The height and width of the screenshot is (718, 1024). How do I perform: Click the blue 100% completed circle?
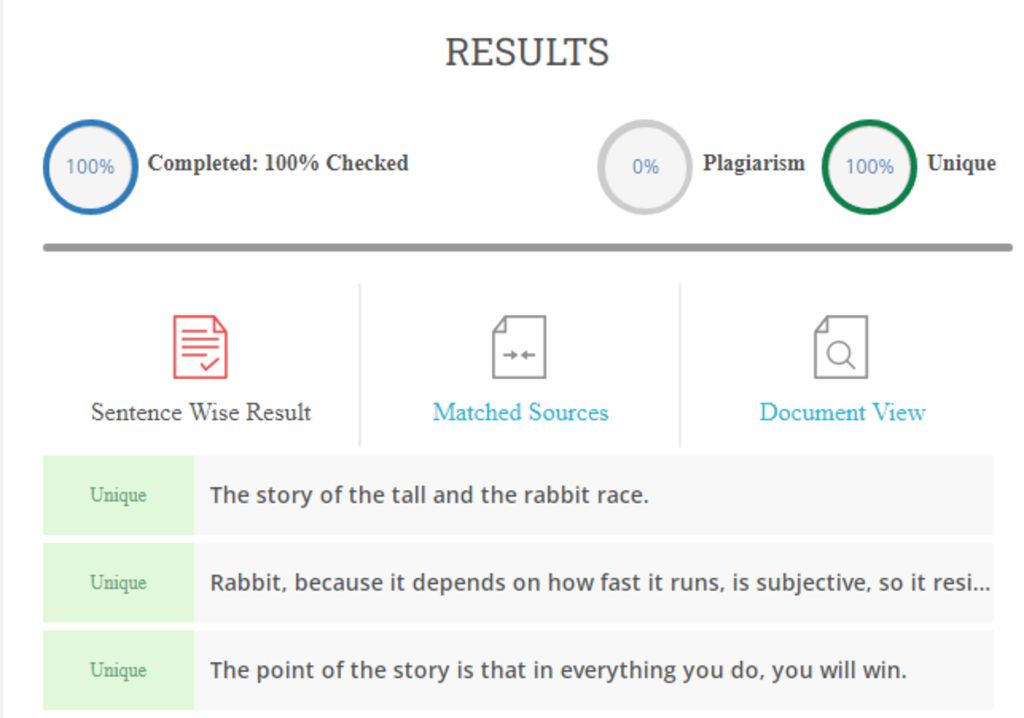(90, 167)
